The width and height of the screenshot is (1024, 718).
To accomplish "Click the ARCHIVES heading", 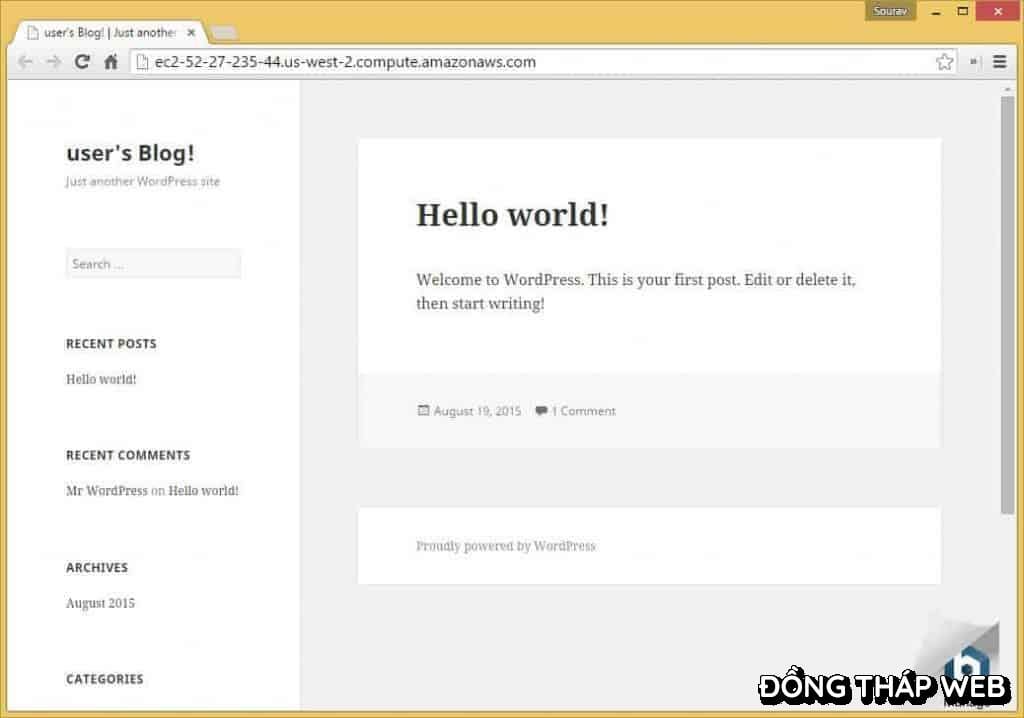I will click(x=97, y=568).
